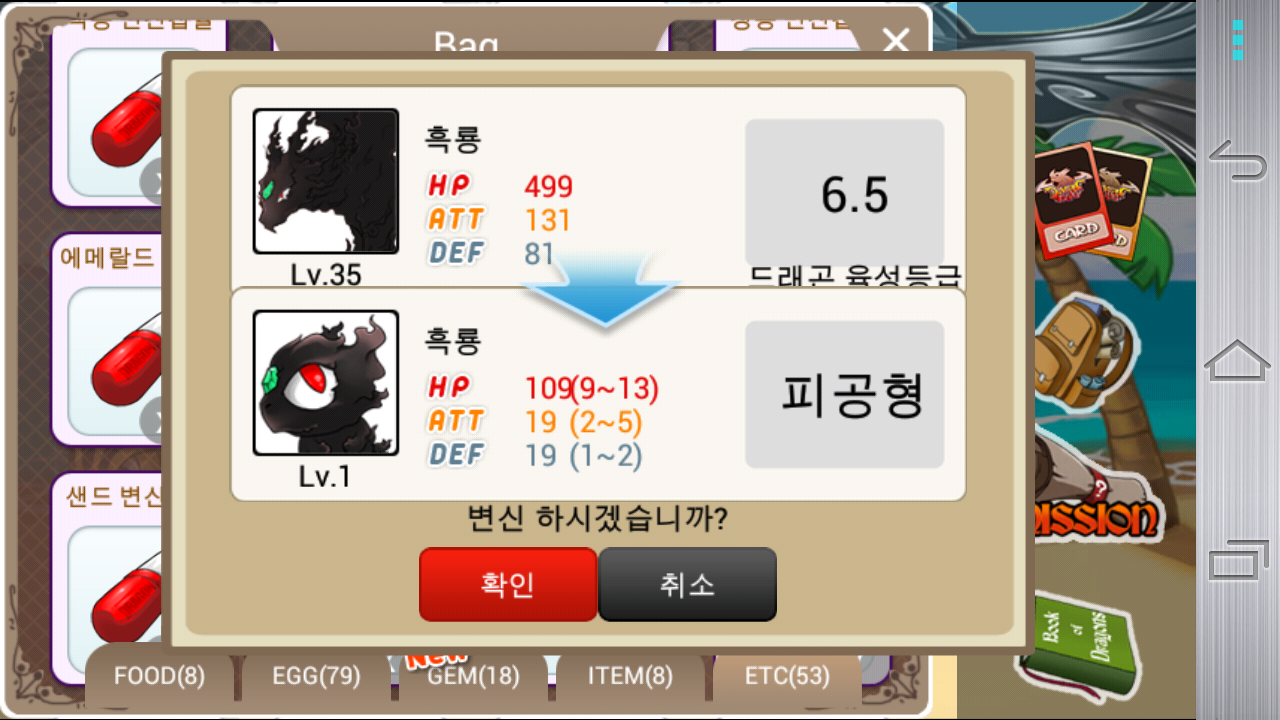Tap the 6.5 dragon growth grade box
Screen dimensions: 1280x720
point(845,193)
